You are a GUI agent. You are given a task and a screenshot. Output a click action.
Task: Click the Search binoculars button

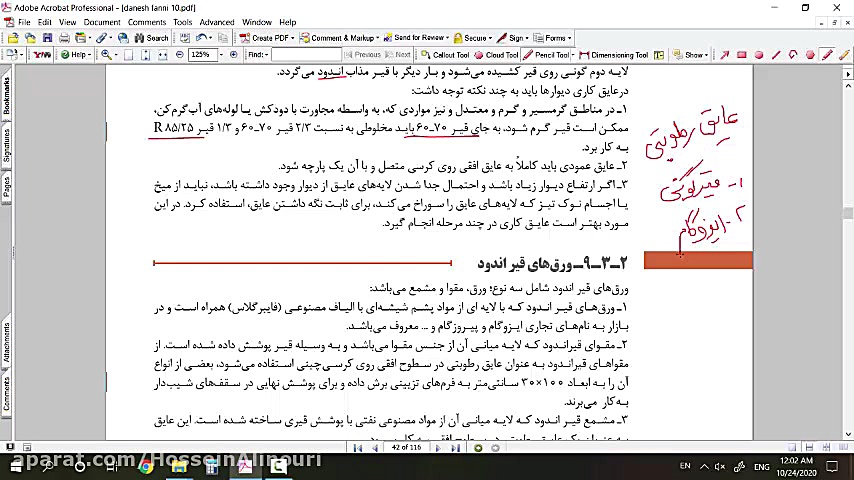[x=152, y=38]
